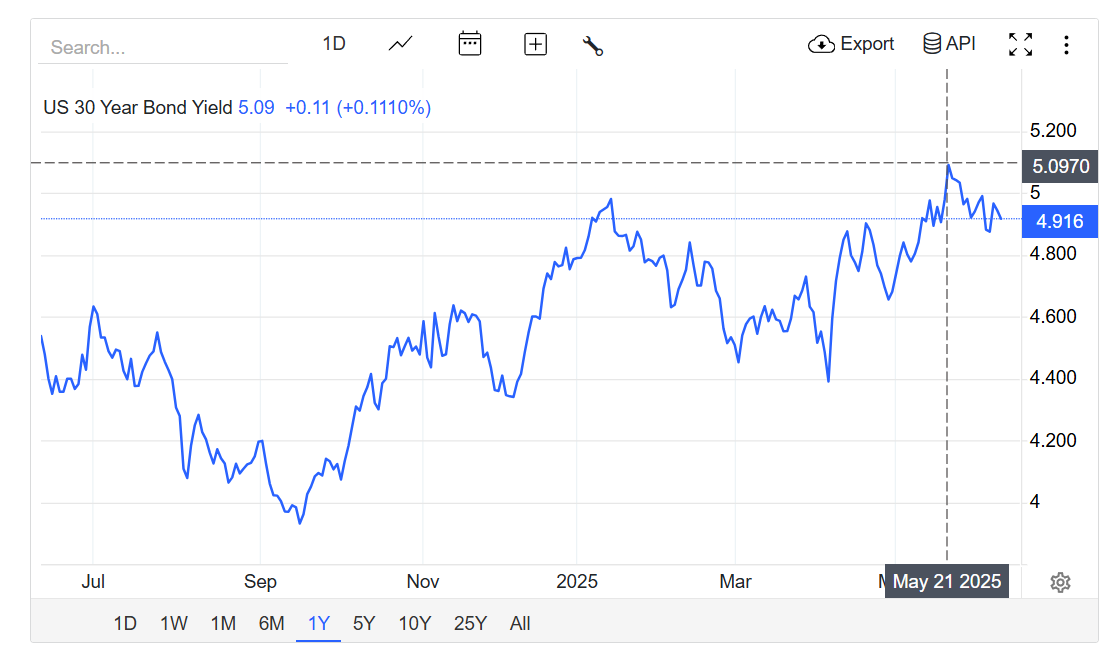Screen dimensions: 1120x661
Task: Open the line chart type selector
Action: click(401, 44)
